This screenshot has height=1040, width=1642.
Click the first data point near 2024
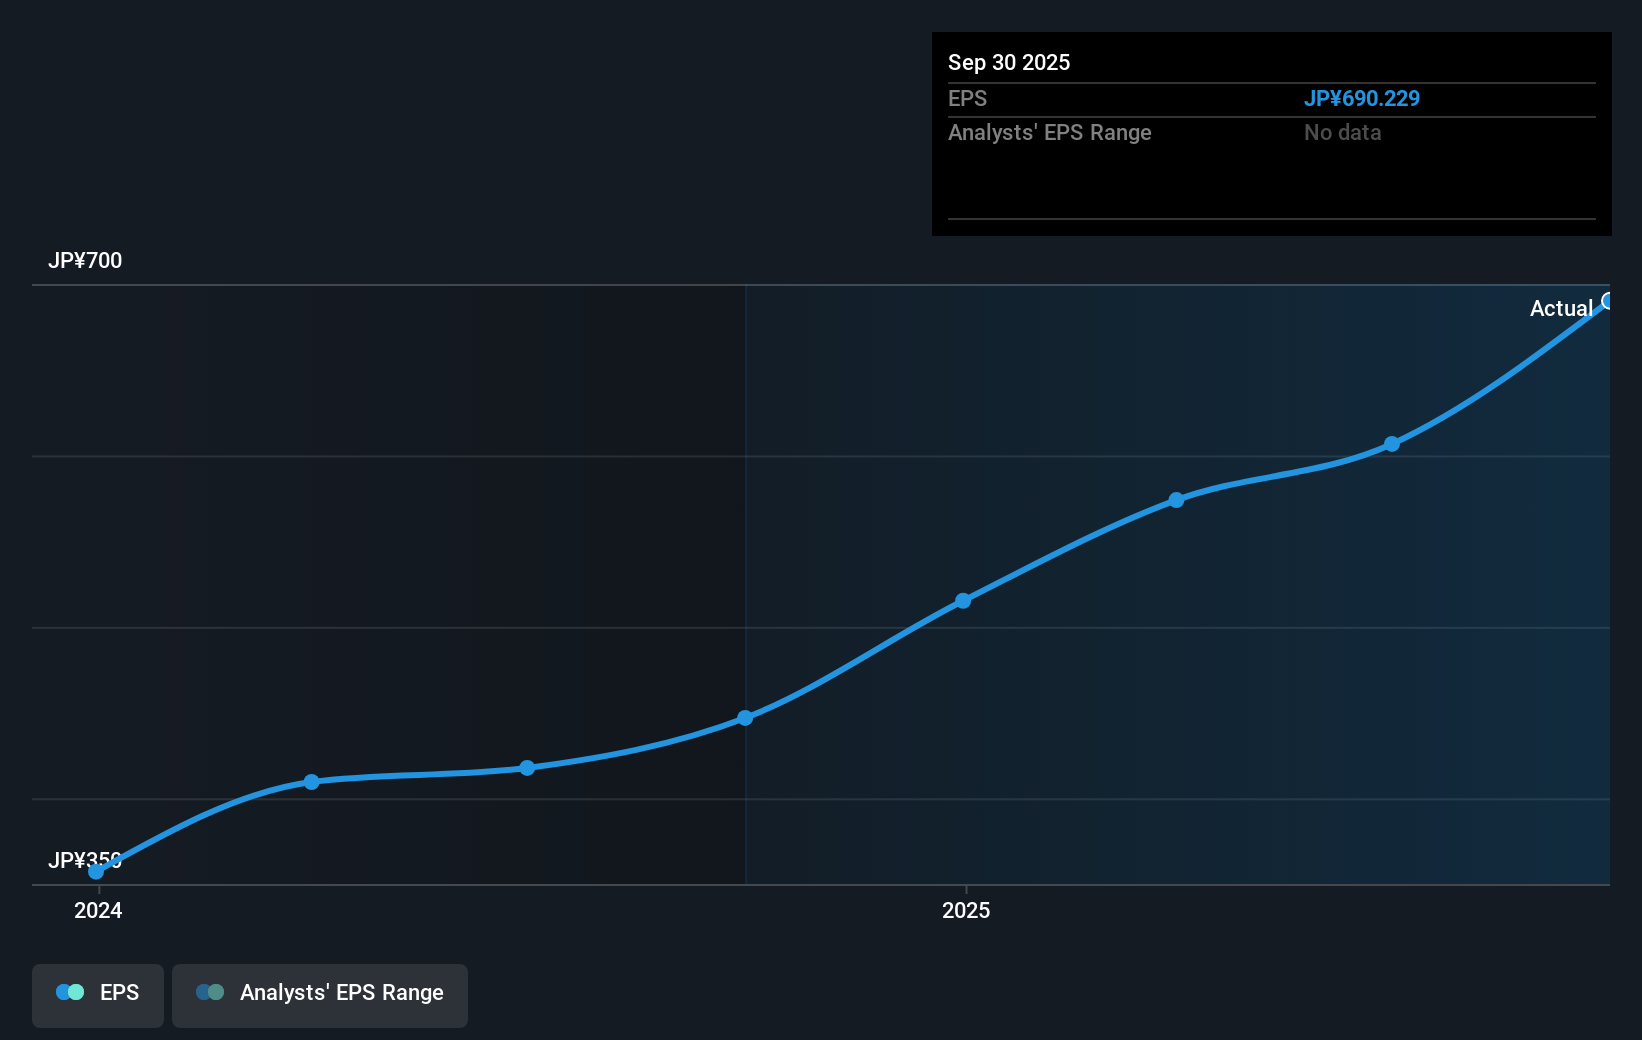(x=95, y=872)
